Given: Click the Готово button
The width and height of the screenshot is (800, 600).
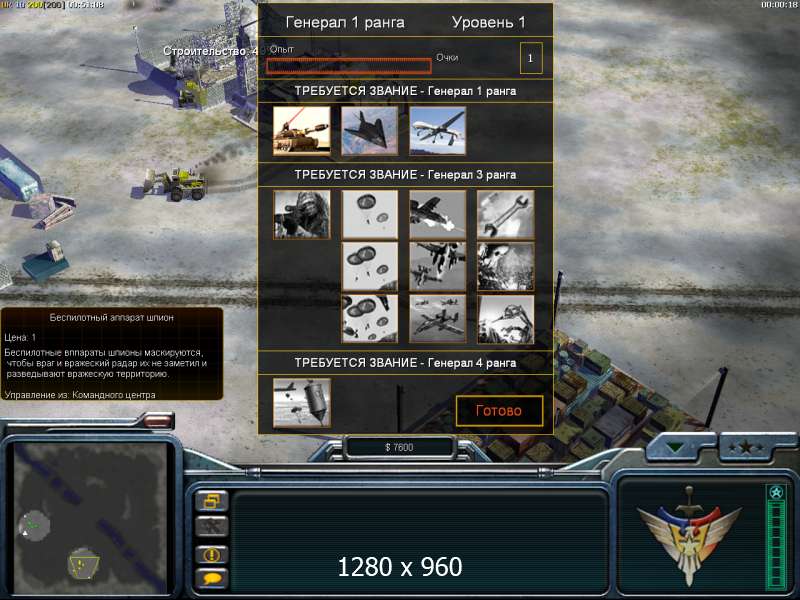Looking at the screenshot, I should 499,411.
